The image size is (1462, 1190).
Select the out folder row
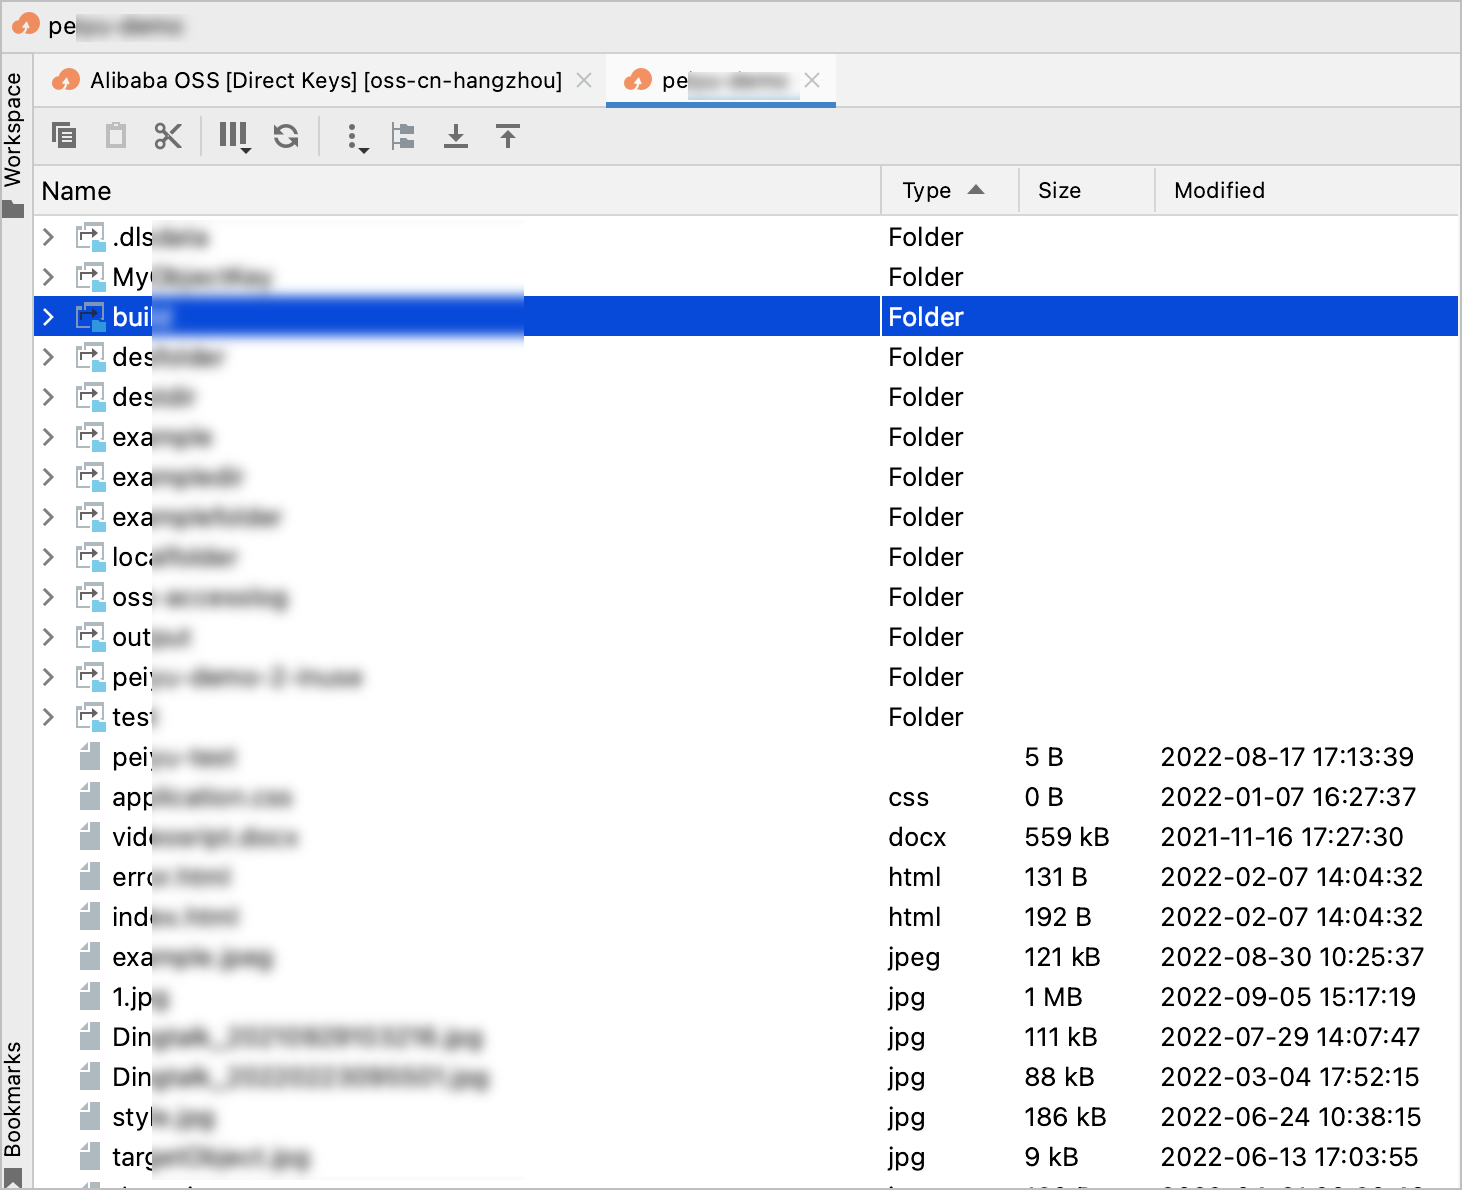coord(746,637)
